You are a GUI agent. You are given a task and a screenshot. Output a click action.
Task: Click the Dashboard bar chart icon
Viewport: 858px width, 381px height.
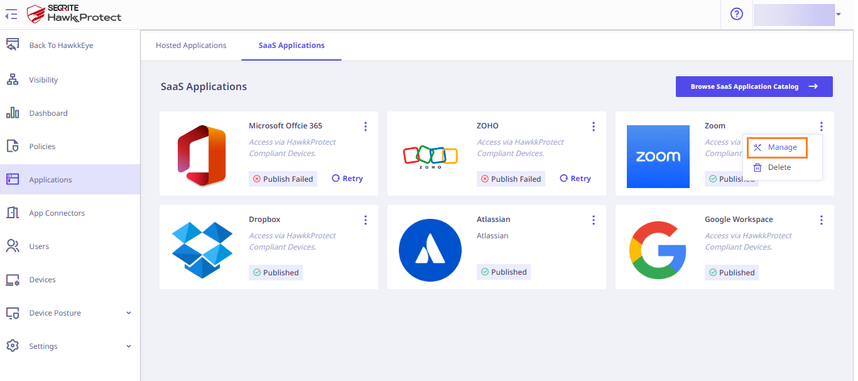pyautogui.click(x=12, y=113)
